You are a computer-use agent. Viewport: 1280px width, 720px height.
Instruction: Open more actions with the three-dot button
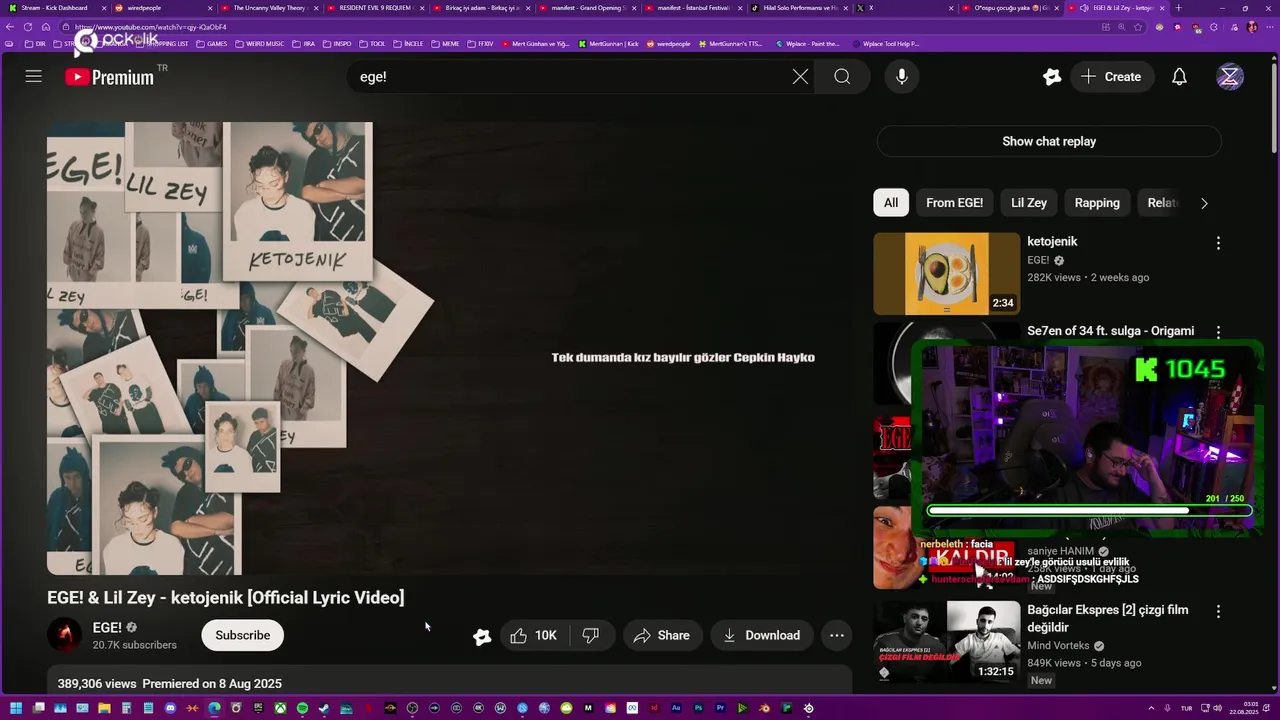coord(837,635)
